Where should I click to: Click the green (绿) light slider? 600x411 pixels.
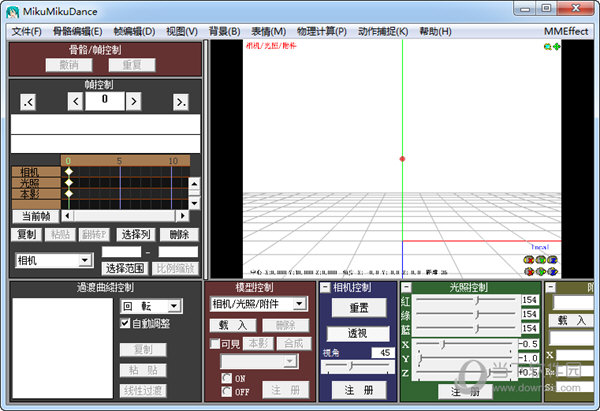click(x=466, y=315)
